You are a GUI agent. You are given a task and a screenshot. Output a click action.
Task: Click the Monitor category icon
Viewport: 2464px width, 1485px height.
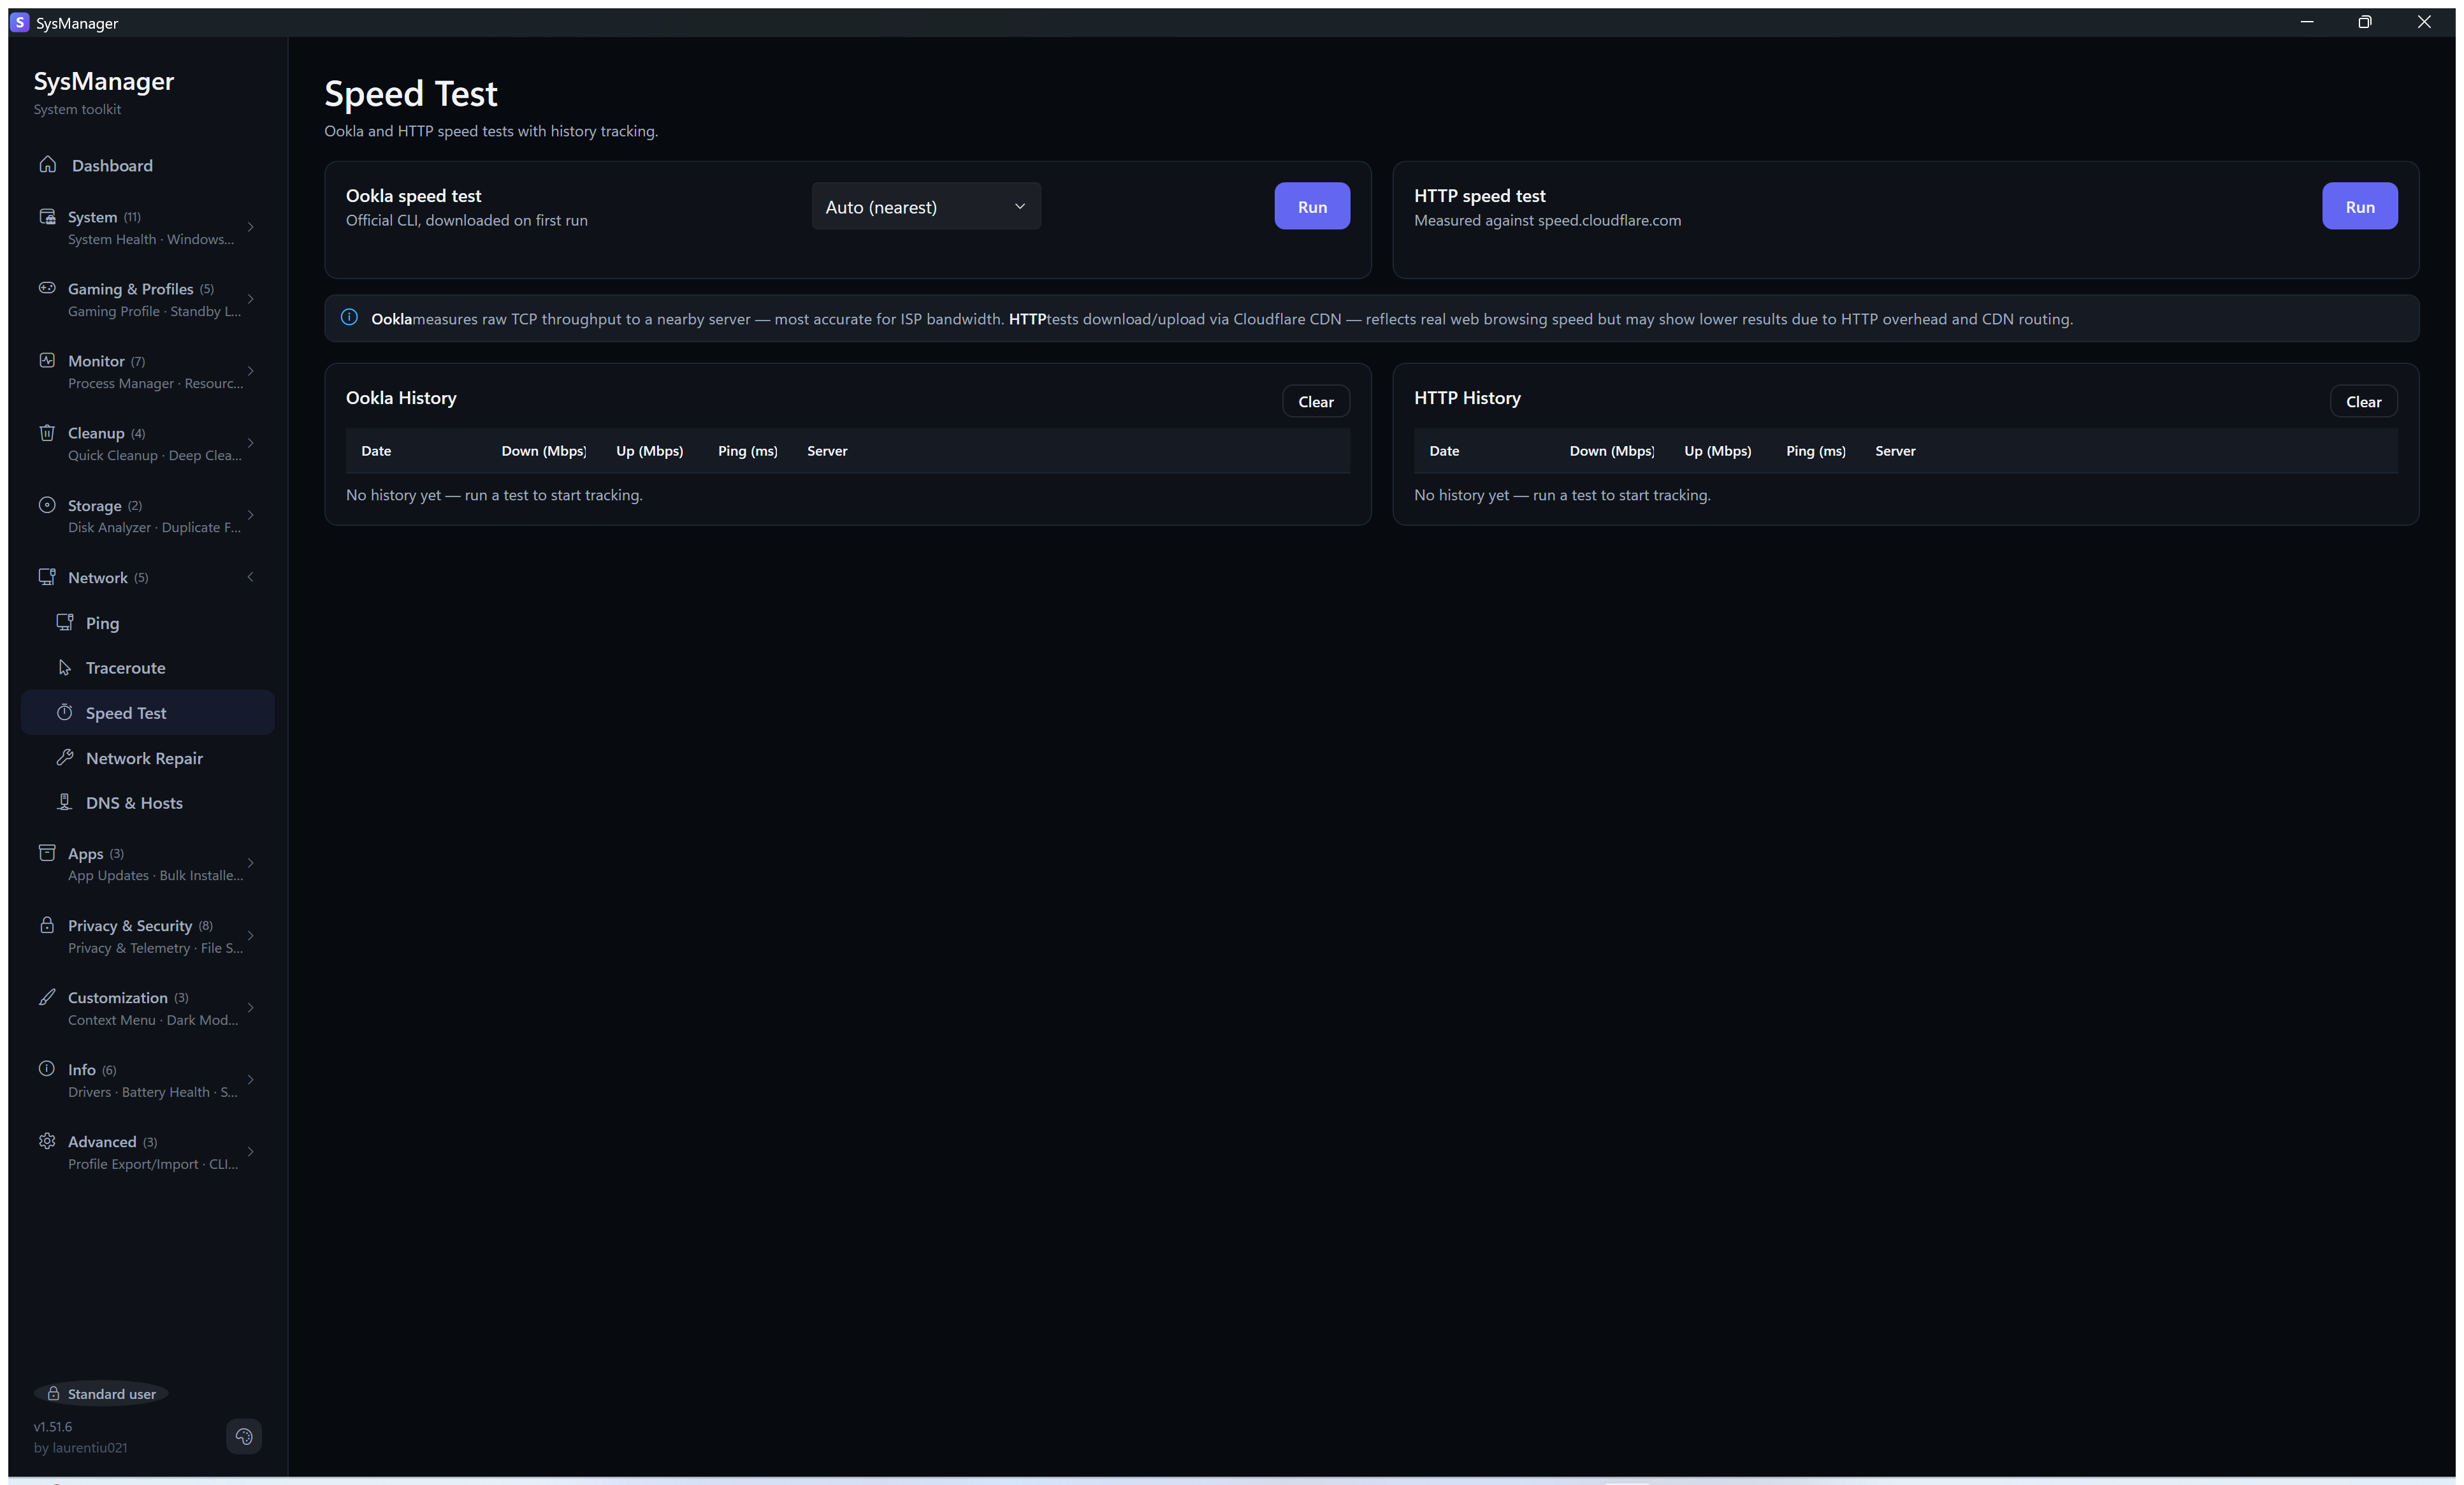[47, 360]
